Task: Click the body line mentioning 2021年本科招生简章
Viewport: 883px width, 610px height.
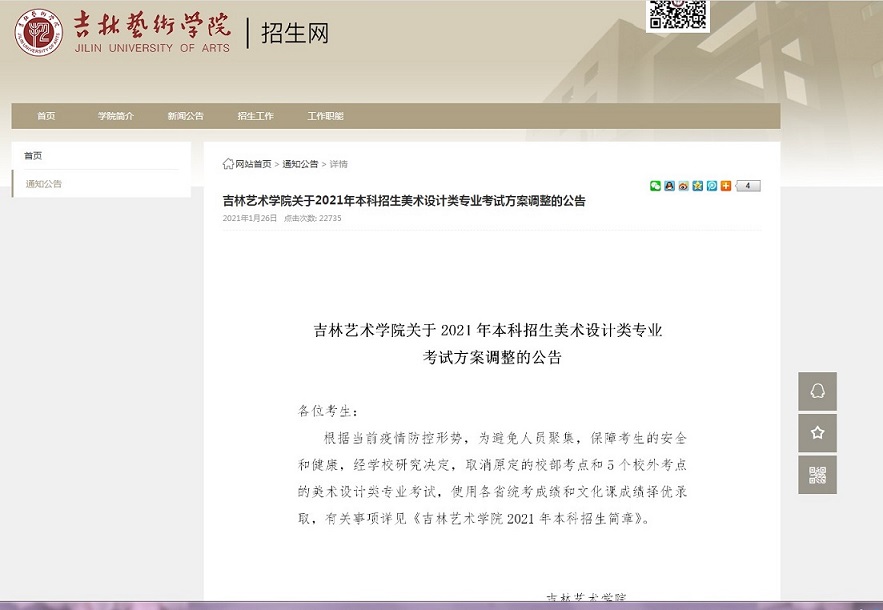Action: point(474,518)
